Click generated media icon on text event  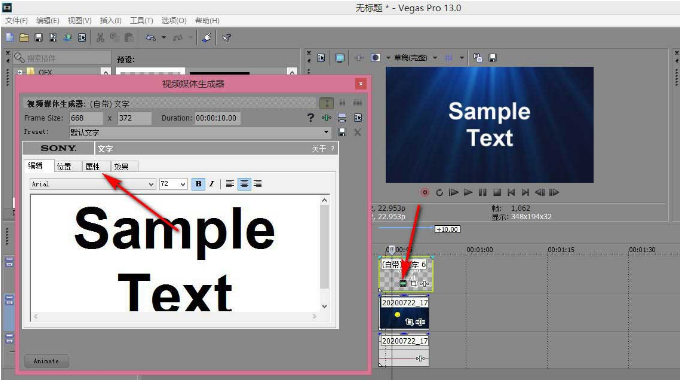point(402,283)
